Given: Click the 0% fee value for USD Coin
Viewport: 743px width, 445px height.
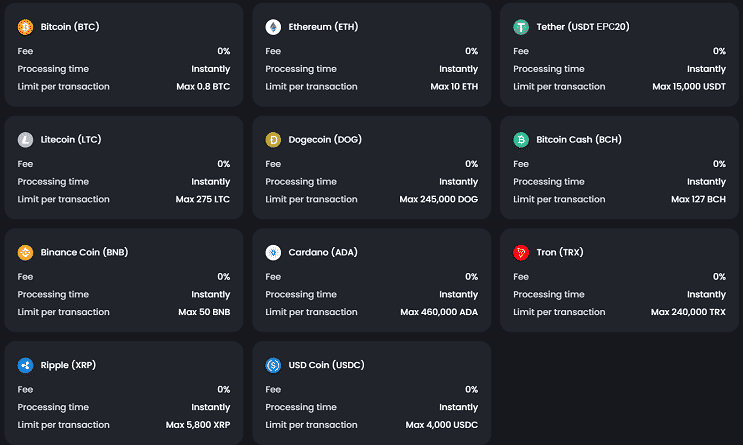Looking at the screenshot, I should pyautogui.click(x=471, y=390).
